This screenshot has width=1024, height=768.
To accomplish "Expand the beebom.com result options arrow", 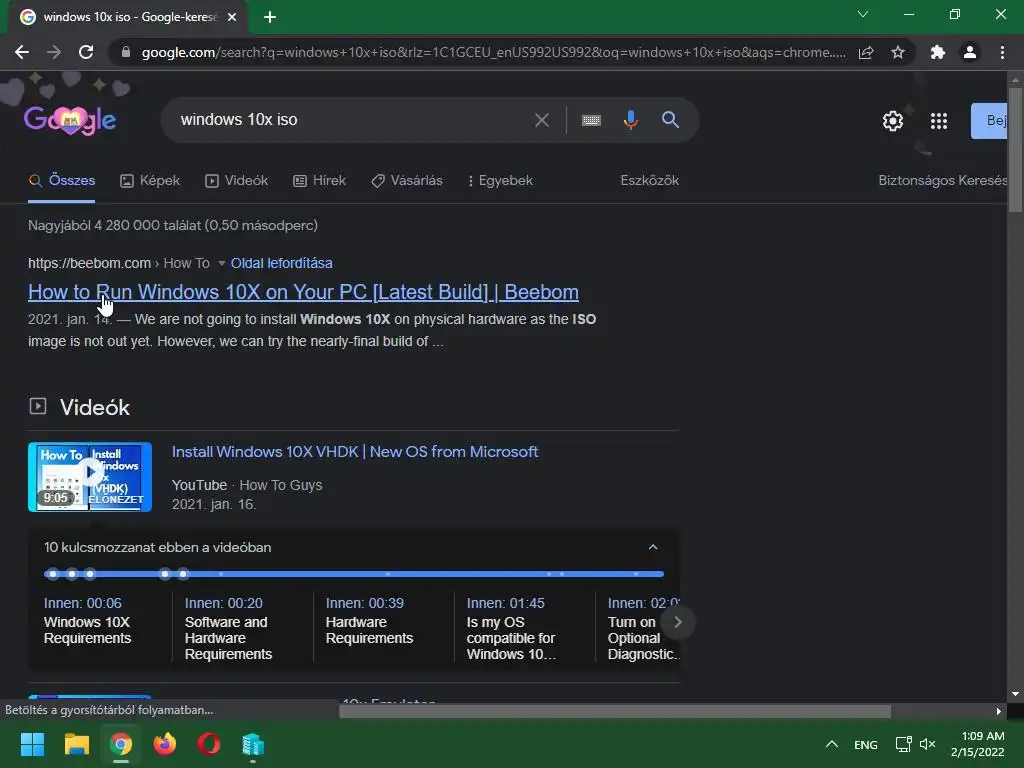I will 221,263.
